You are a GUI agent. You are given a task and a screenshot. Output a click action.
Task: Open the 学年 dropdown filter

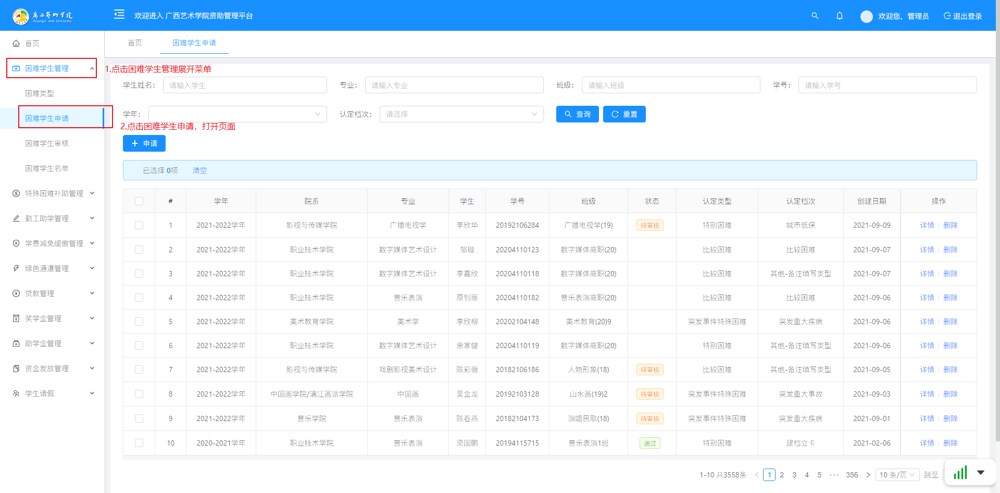[237, 114]
